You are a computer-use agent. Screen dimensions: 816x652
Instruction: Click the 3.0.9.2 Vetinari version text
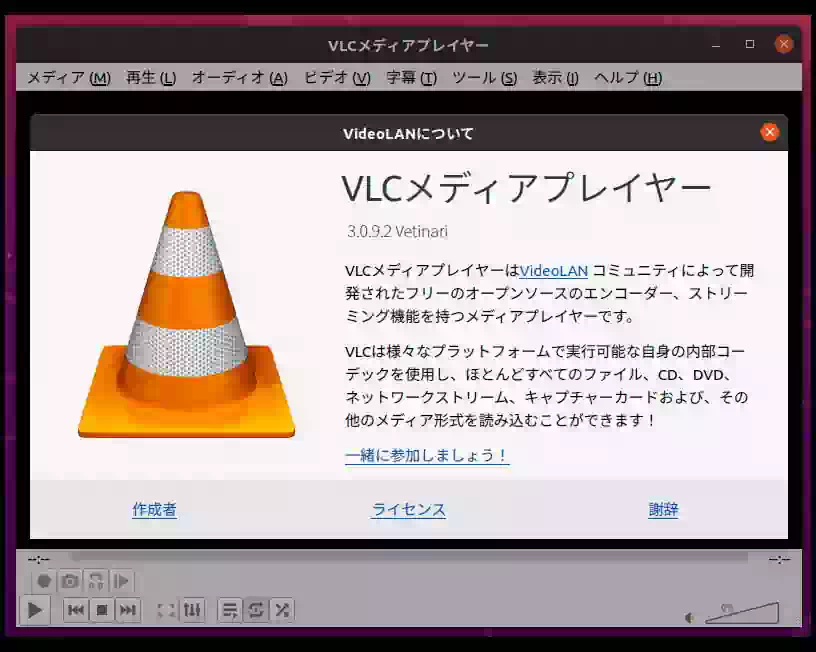pos(398,232)
